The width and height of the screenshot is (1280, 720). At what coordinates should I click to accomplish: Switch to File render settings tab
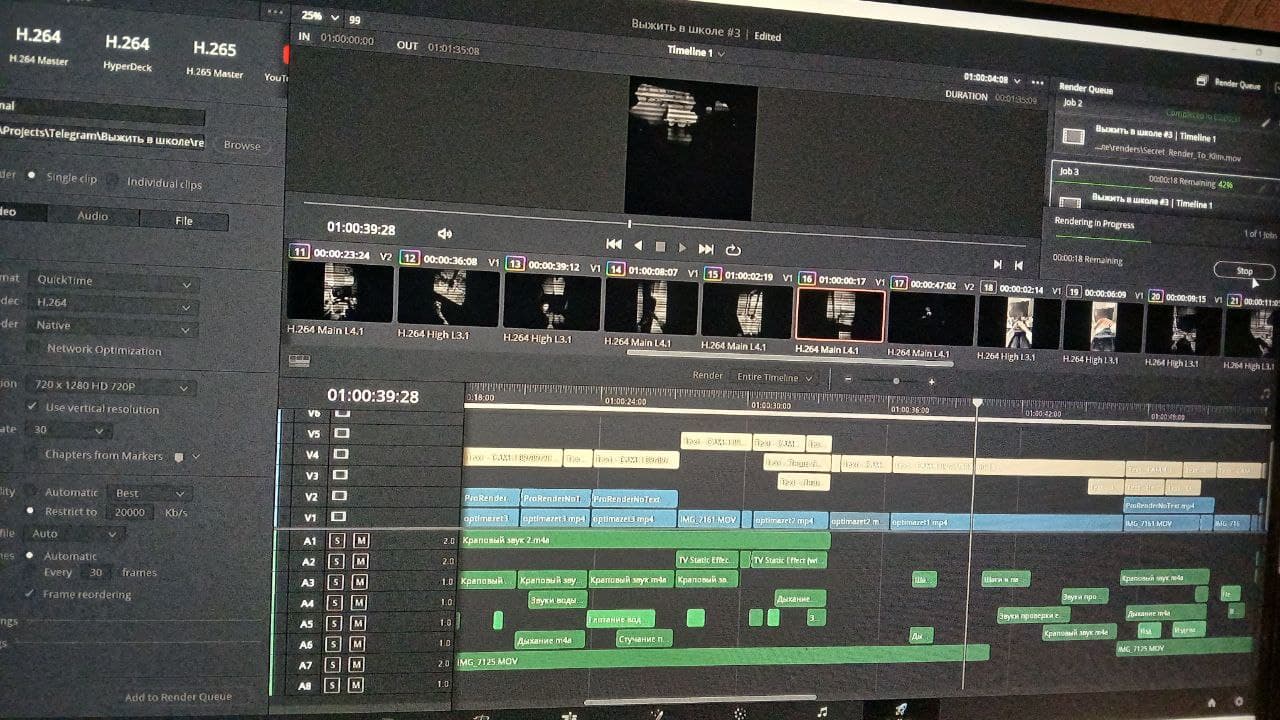coord(184,221)
